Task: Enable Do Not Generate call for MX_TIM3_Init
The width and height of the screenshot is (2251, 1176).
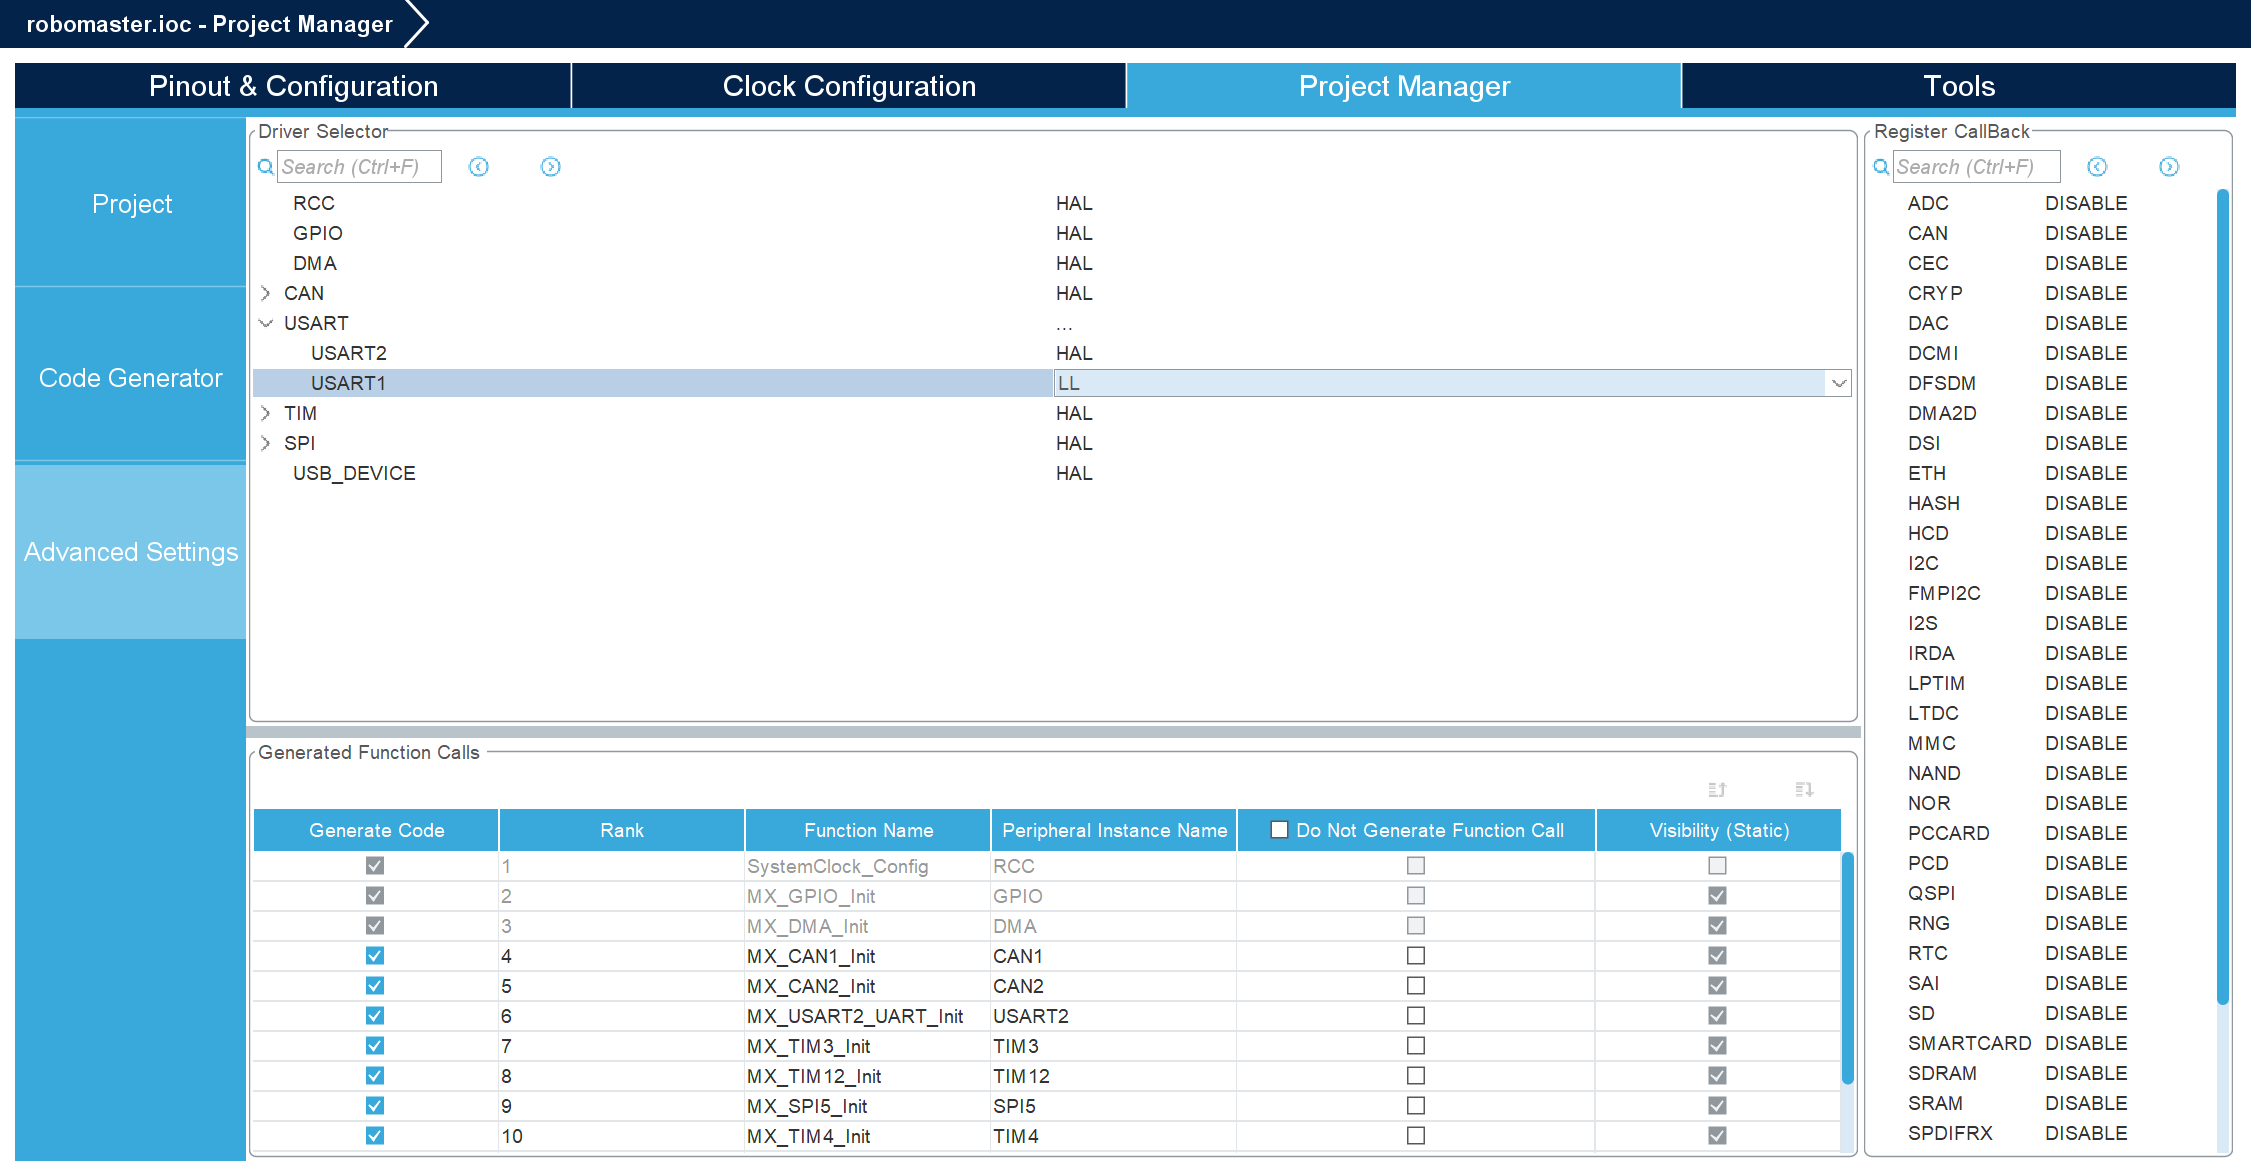Action: click(x=1416, y=1046)
